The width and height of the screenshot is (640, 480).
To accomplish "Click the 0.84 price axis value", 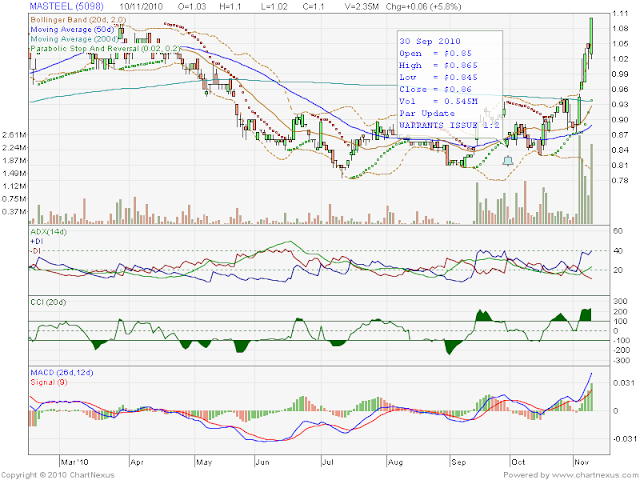I will click(x=620, y=150).
